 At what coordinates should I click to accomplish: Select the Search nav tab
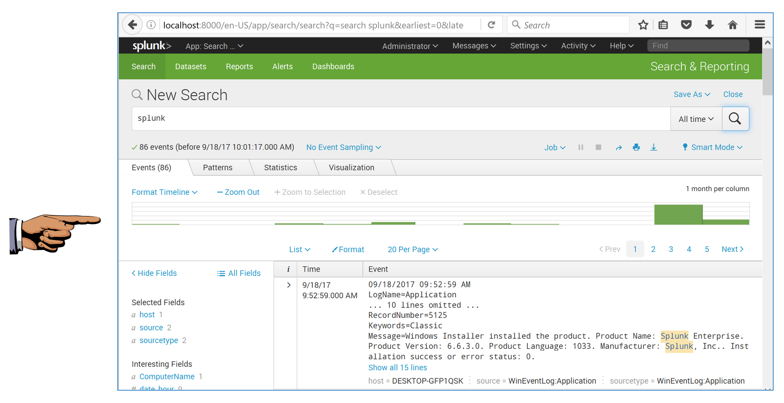[x=144, y=66]
